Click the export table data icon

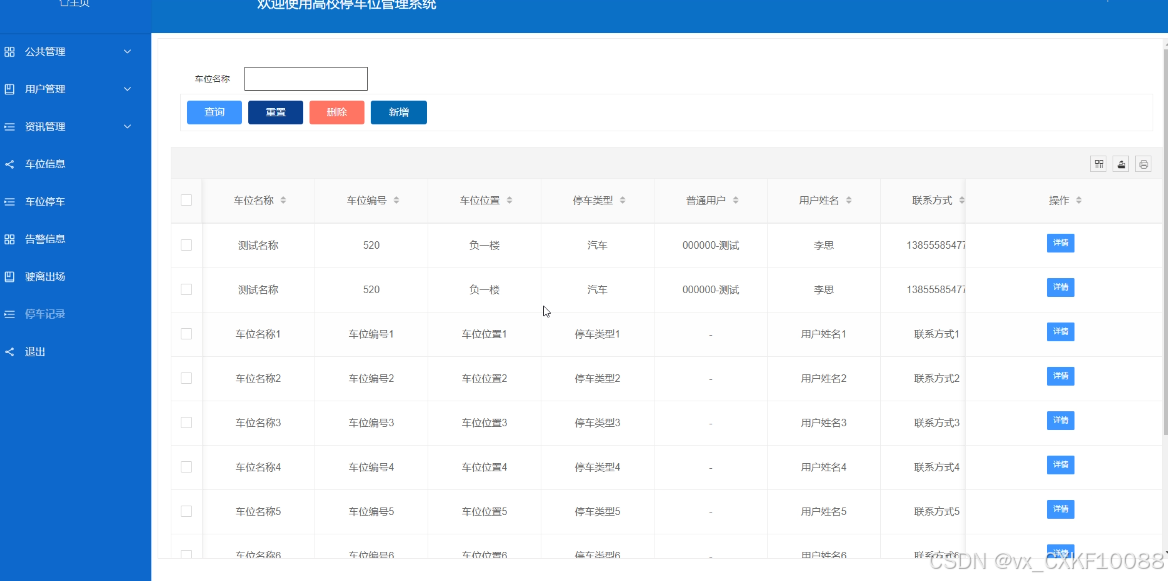(1121, 164)
